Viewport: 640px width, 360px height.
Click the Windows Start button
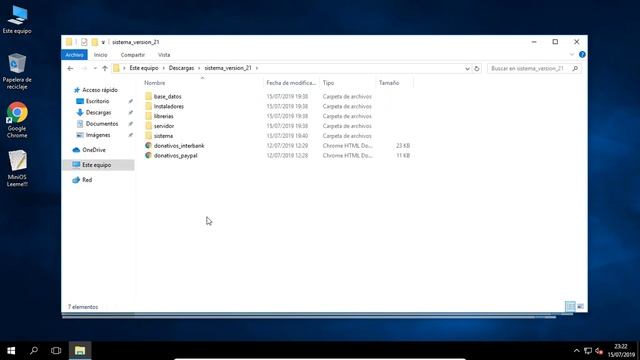[11, 351]
